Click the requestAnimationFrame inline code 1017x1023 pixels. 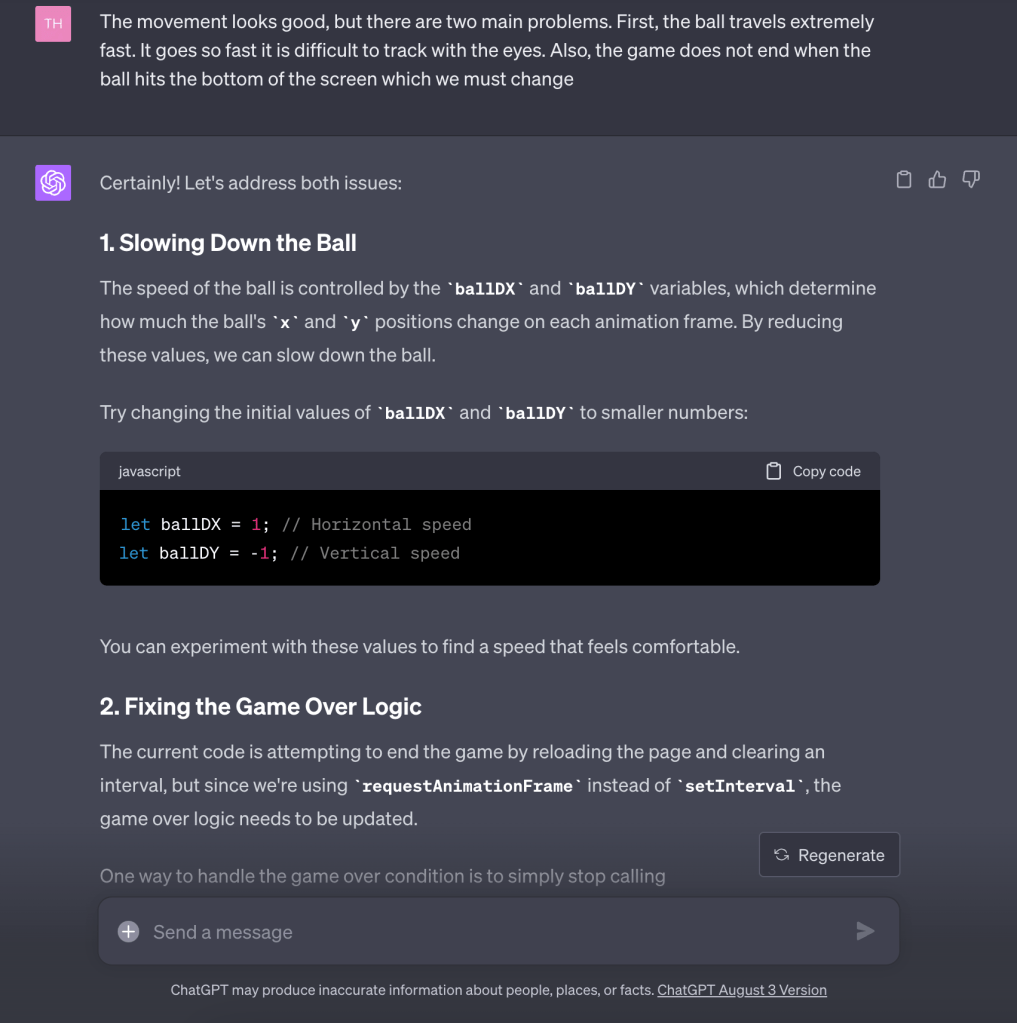(x=468, y=786)
